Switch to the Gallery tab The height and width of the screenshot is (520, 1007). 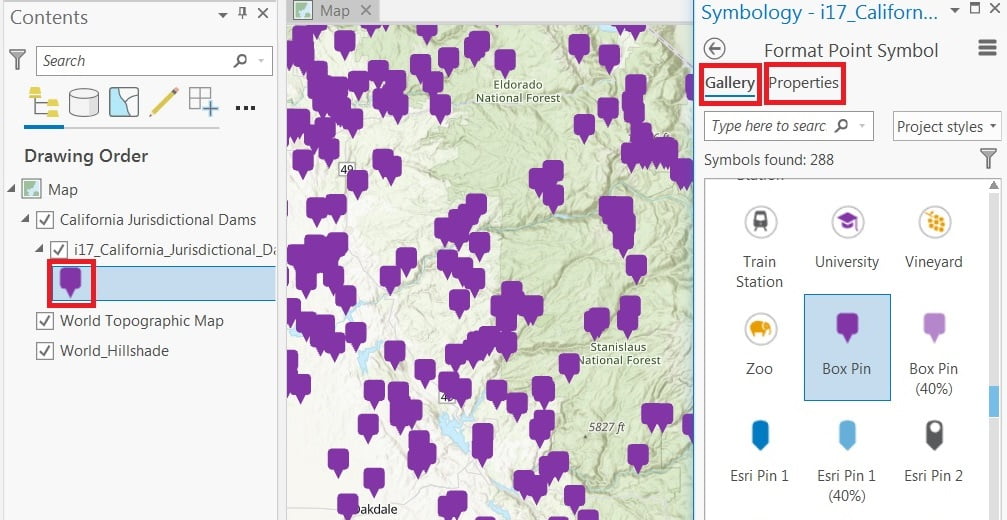point(730,83)
